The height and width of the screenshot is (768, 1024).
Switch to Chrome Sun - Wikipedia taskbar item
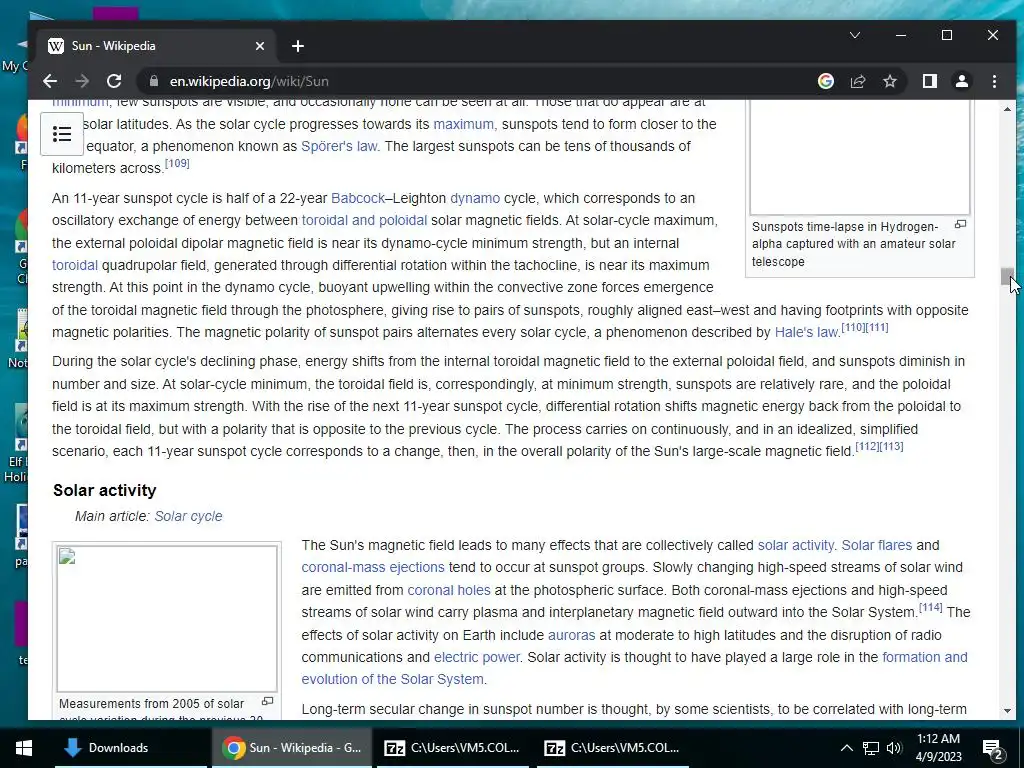pos(291,748)
